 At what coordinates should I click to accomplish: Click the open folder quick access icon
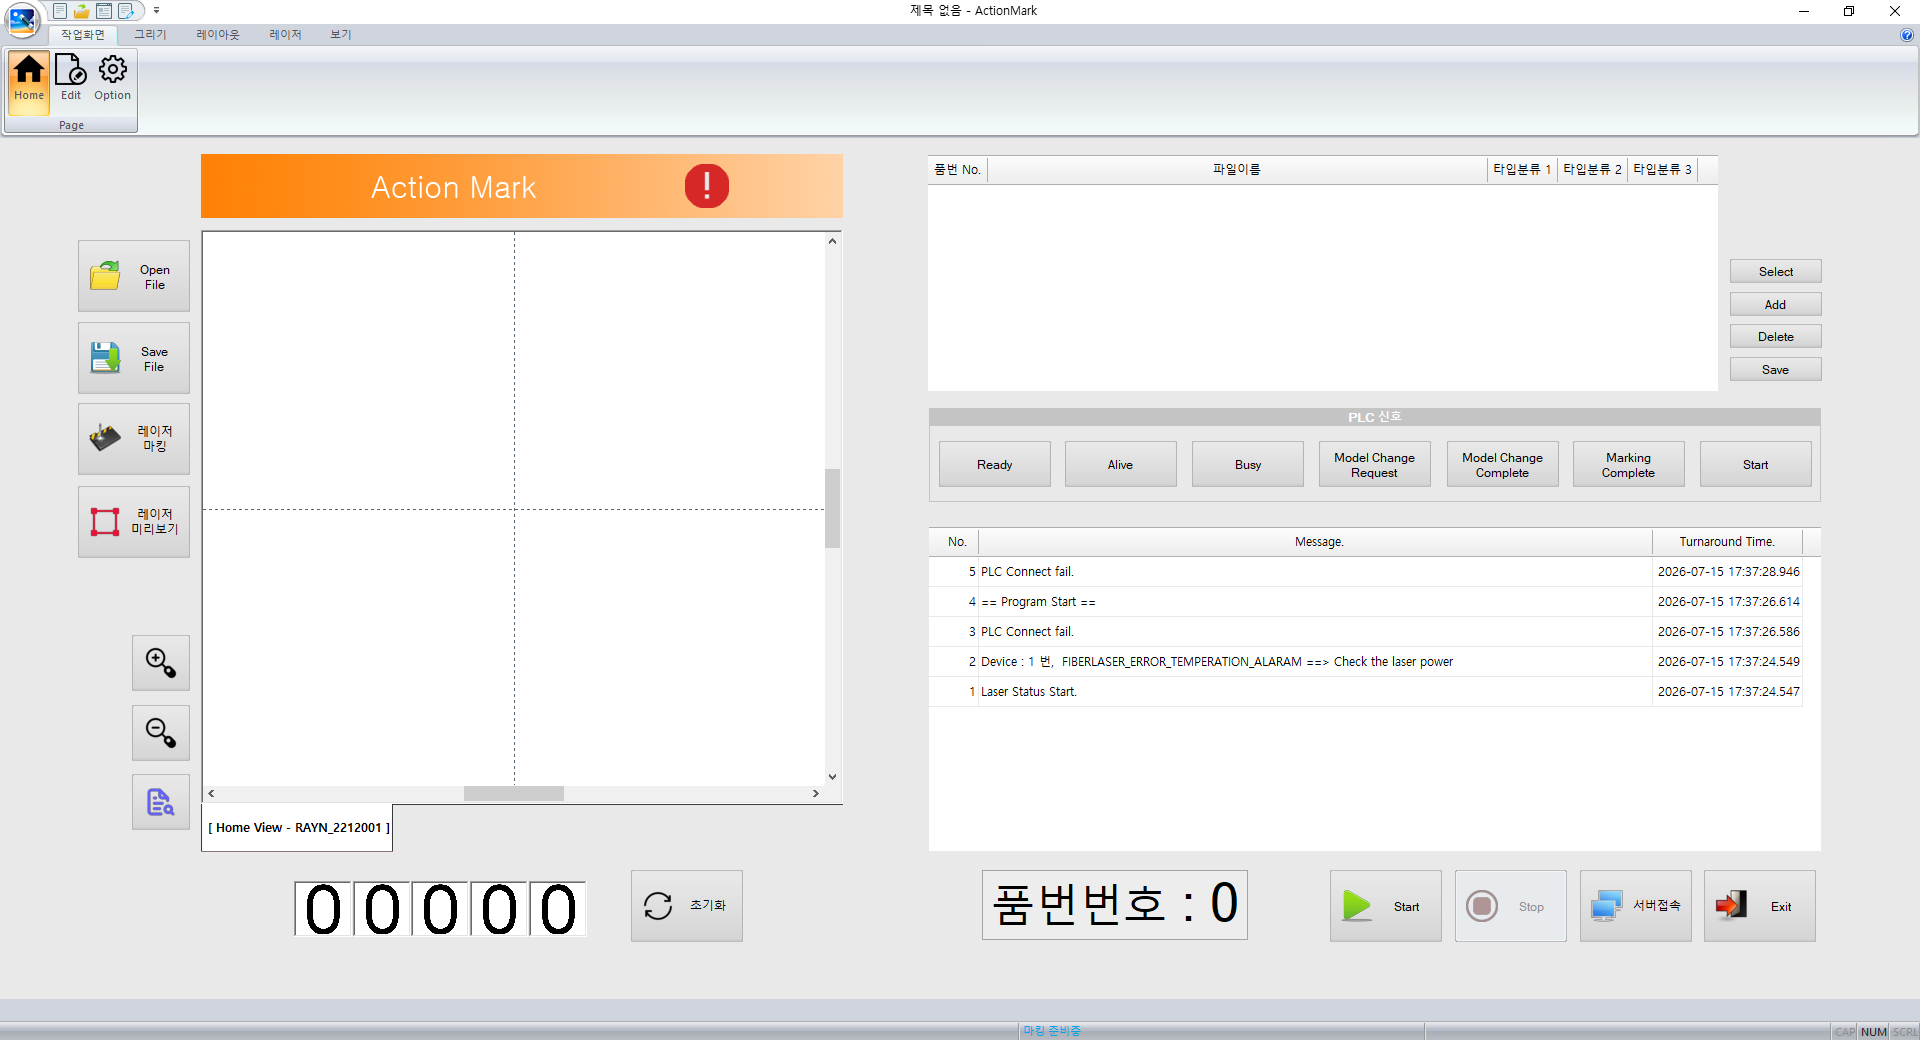click(82, 11)
